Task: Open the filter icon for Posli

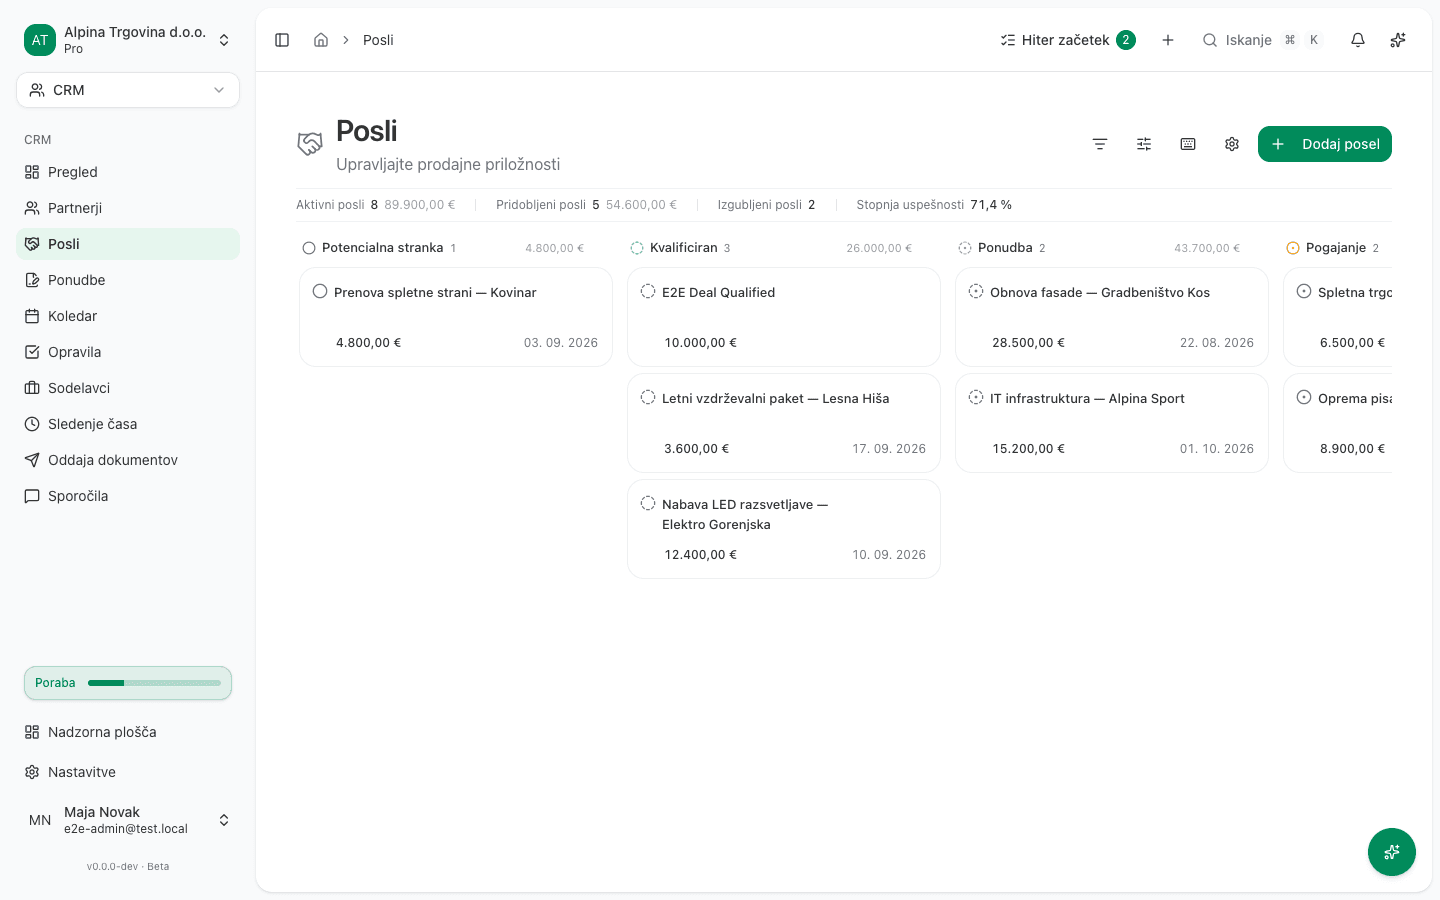Action: coord(1100,144)
